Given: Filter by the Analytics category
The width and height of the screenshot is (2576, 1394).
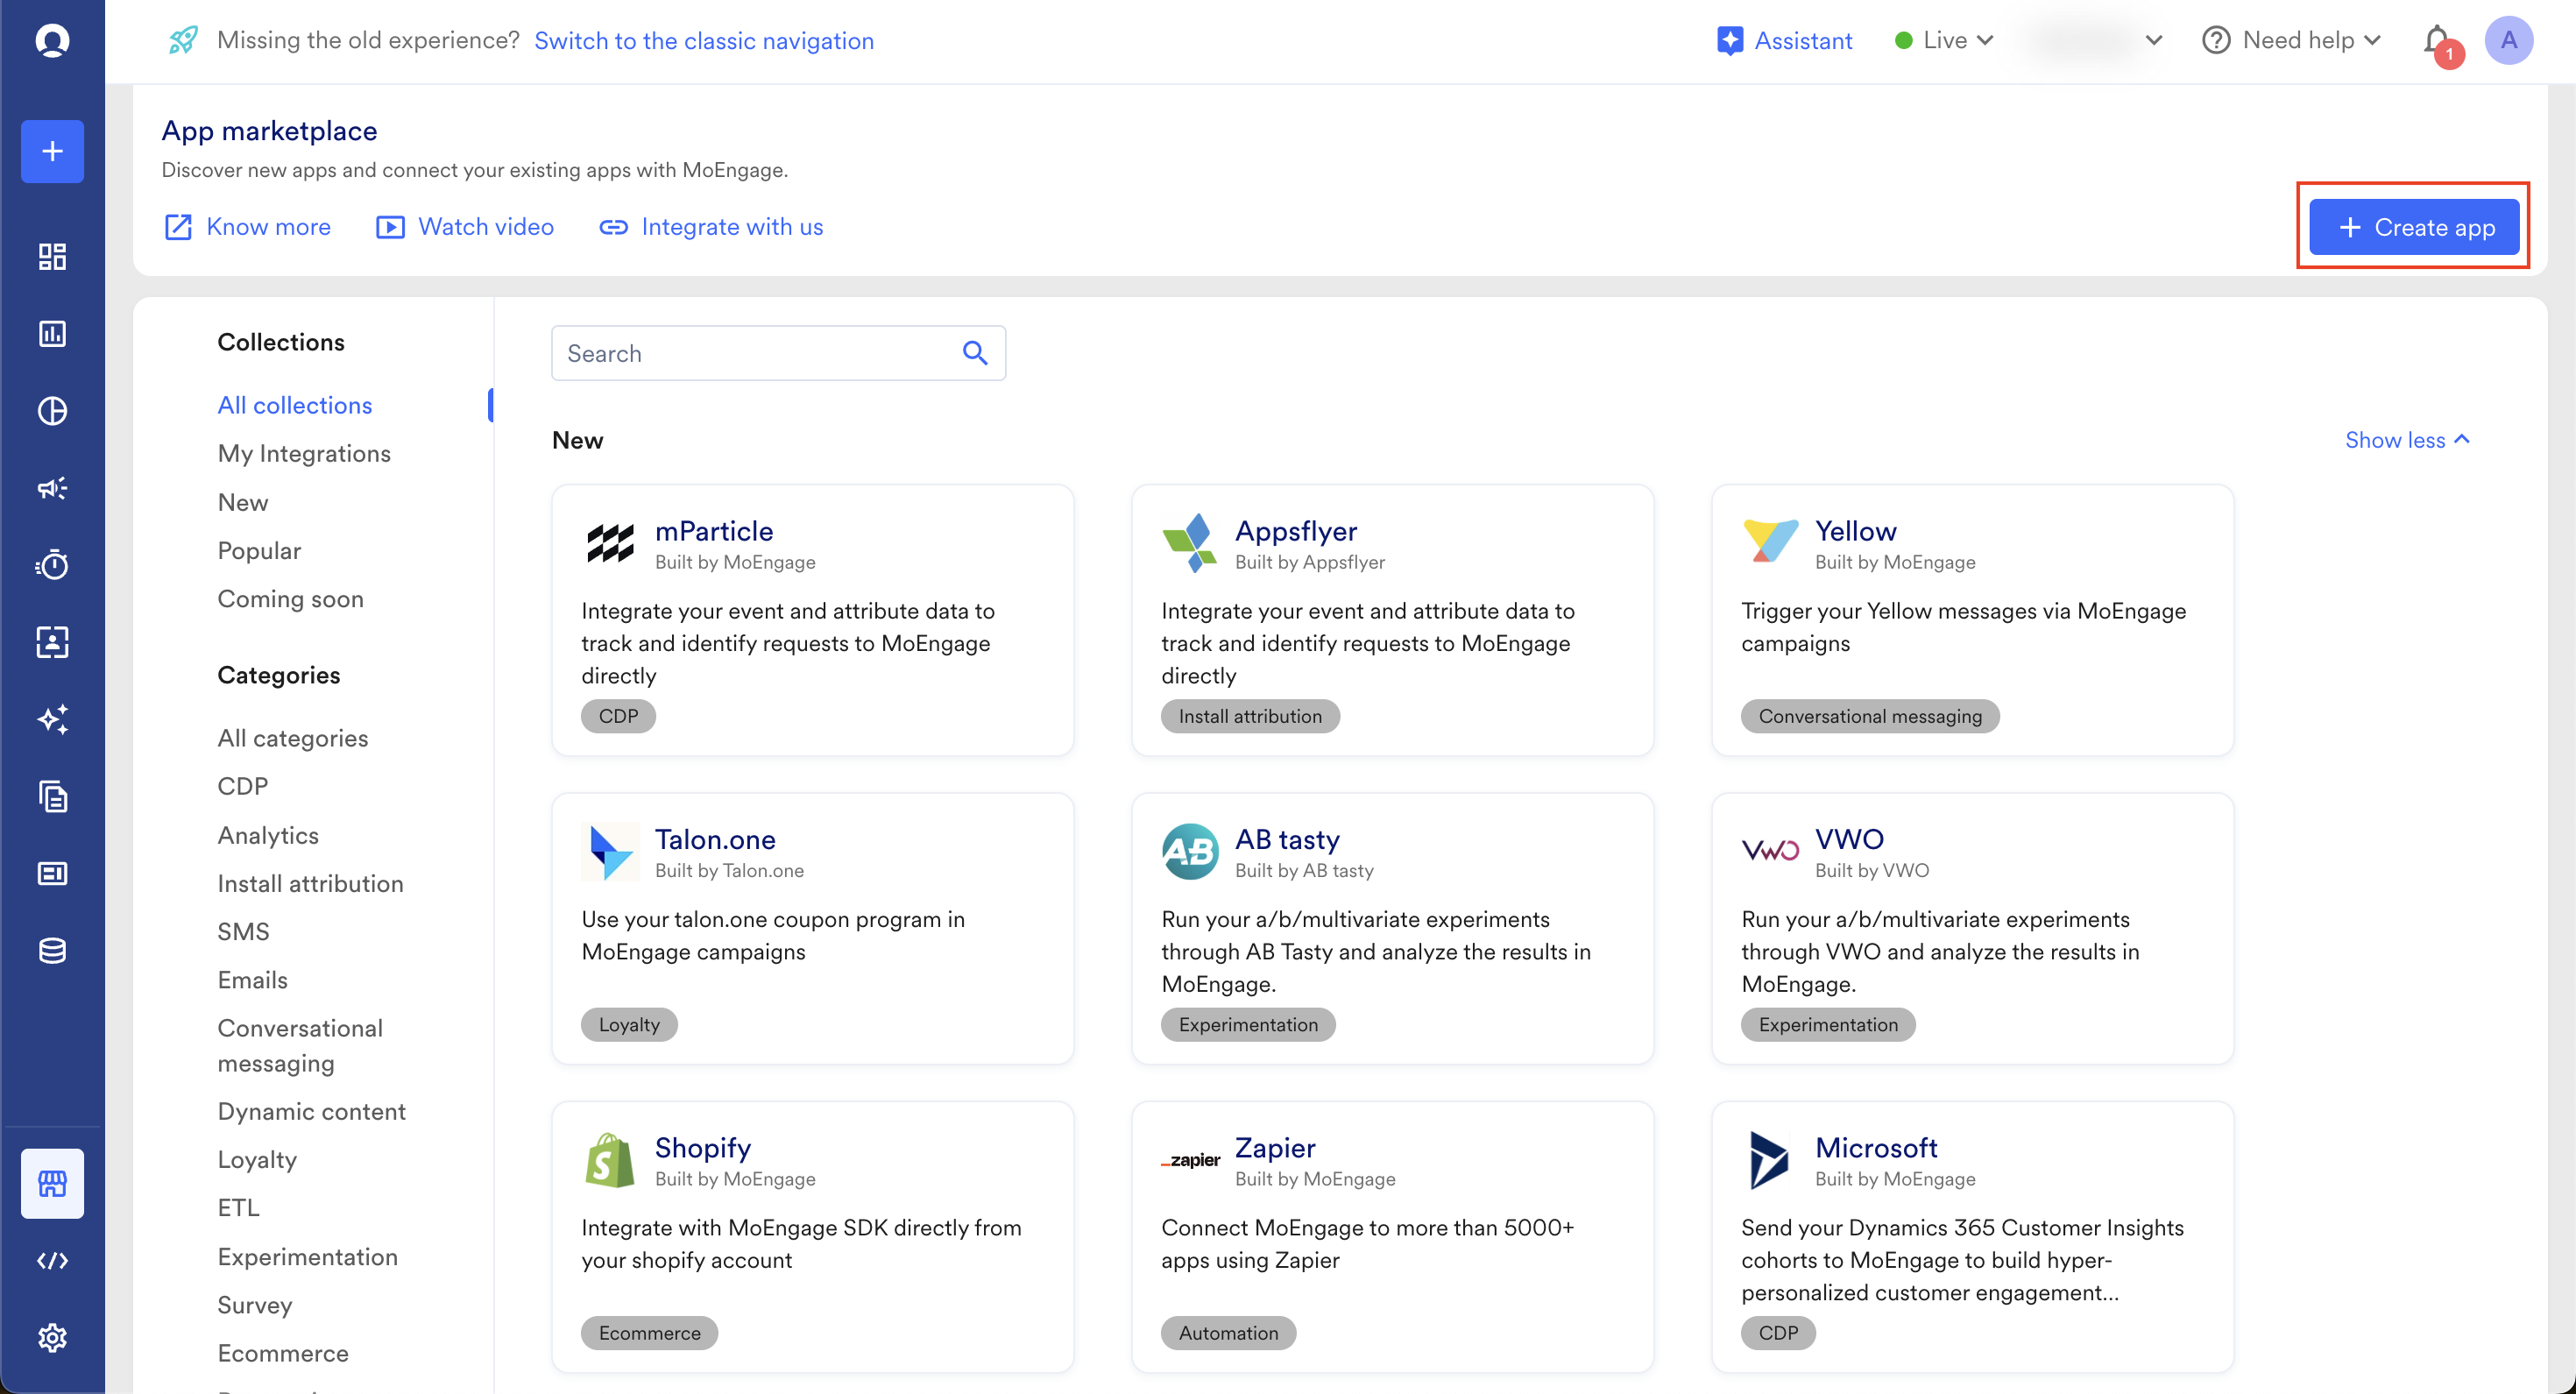Looking at the screenshot, I should [x=268, y=835].
